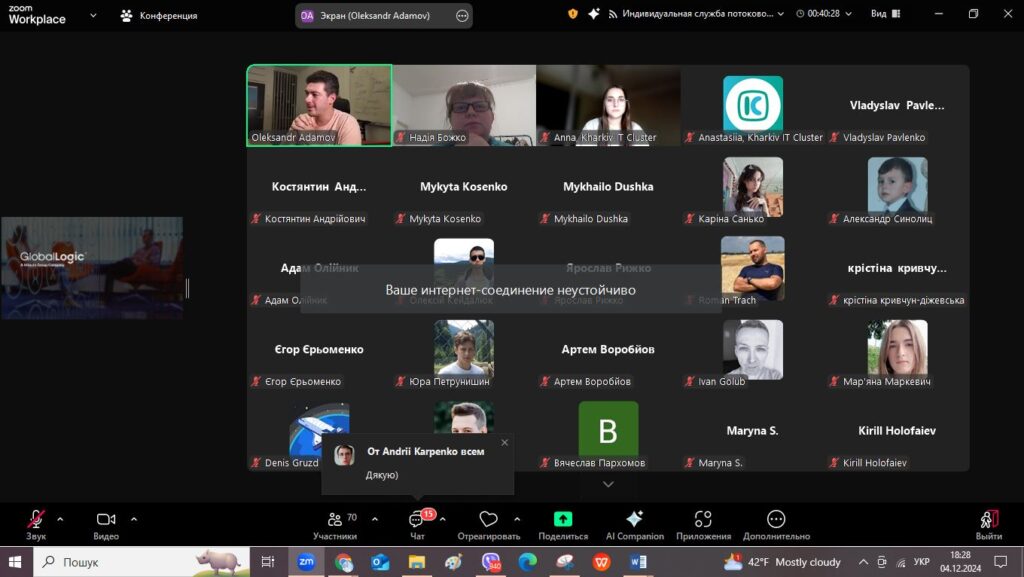The width and height of the screenshot is (1024, 577).
Task: Open the Zoom Workplace dropdown chevron
Action: 93,15
